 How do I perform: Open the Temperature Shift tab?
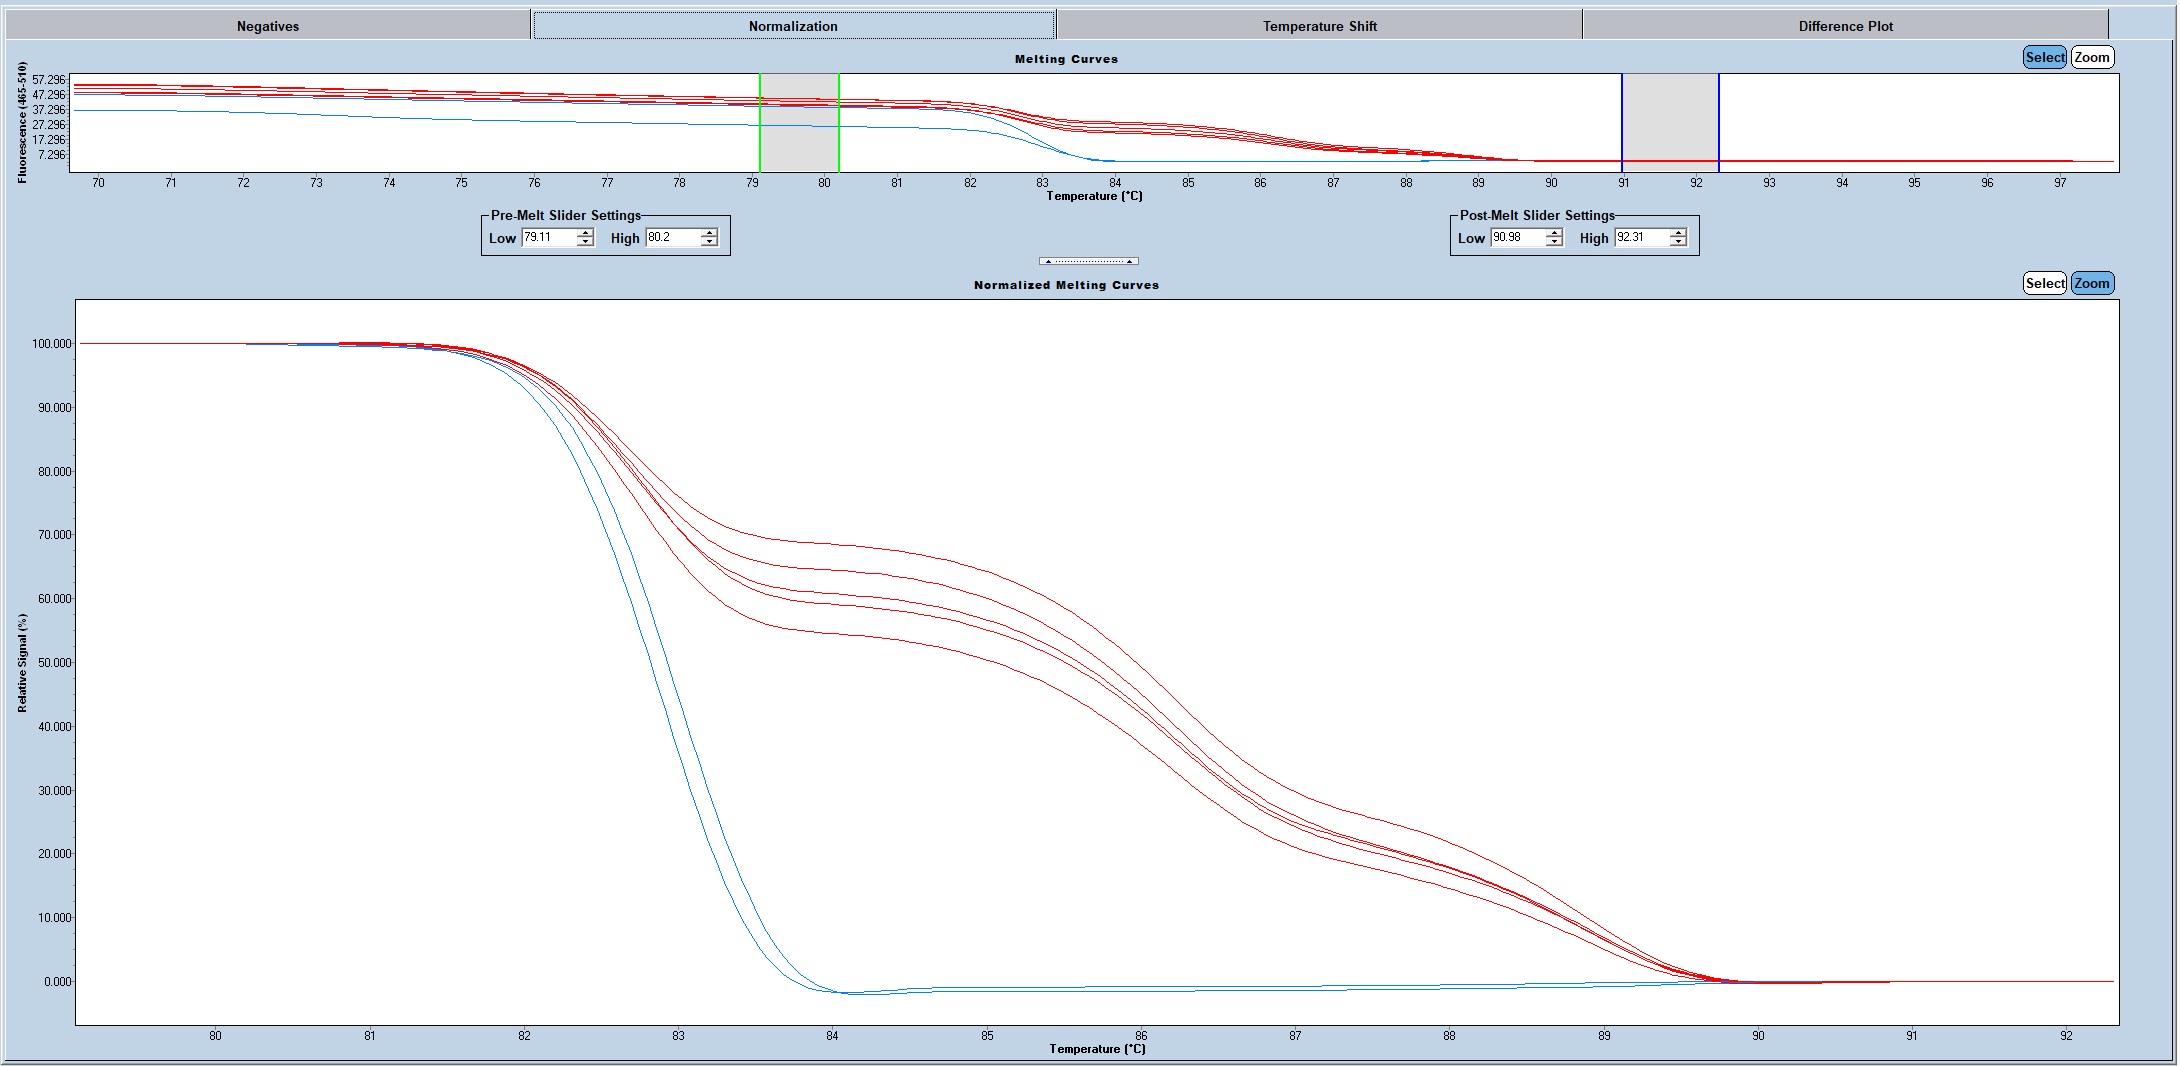[1319, 26]
